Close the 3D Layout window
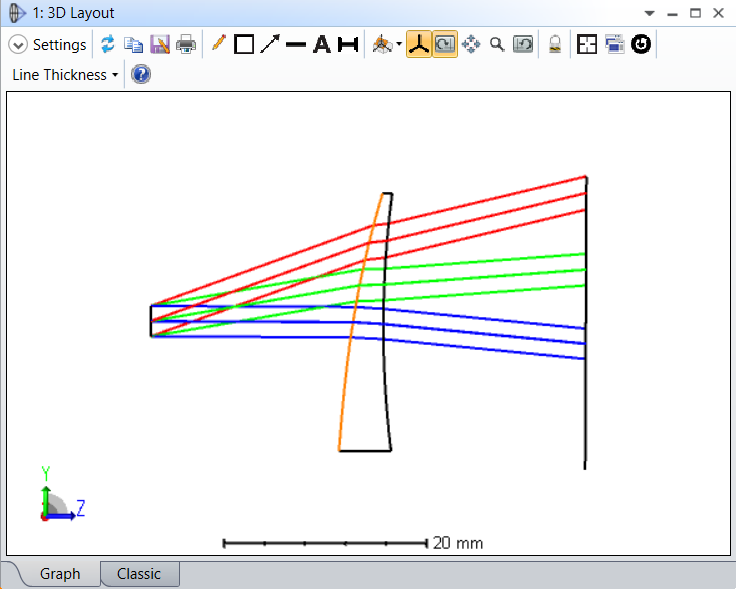Screen dimensions: 736x589 pyautogui.click(x=718, y=13)
